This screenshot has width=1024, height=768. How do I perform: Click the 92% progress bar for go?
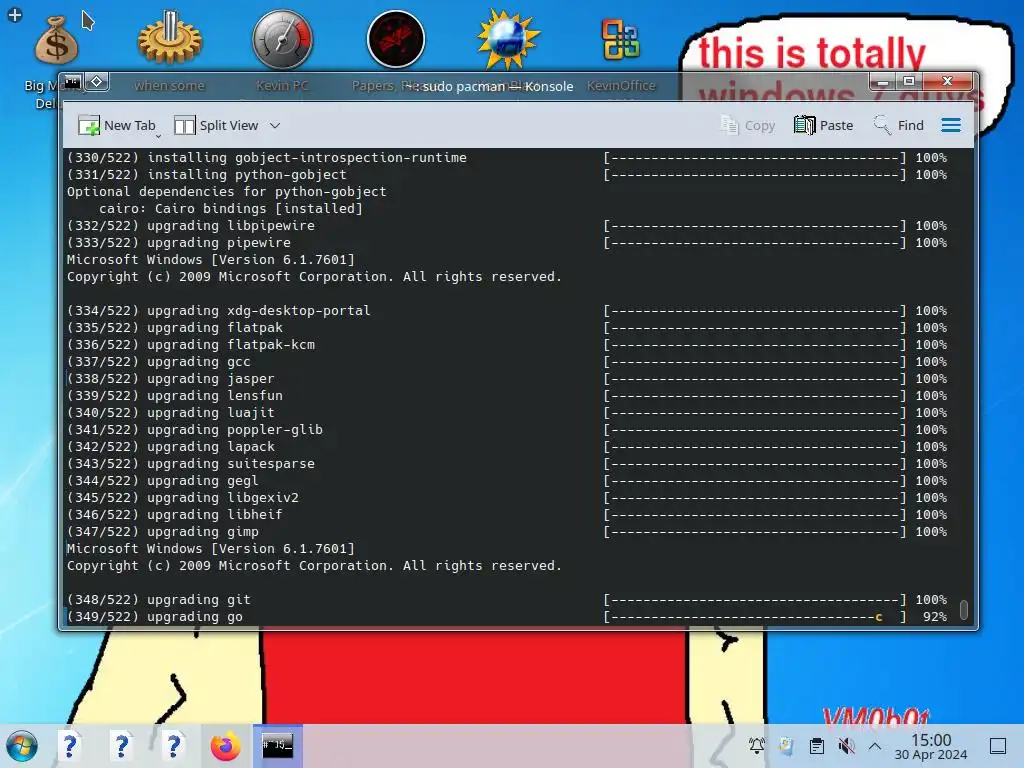pyautogui.click(x=755, y=616)
